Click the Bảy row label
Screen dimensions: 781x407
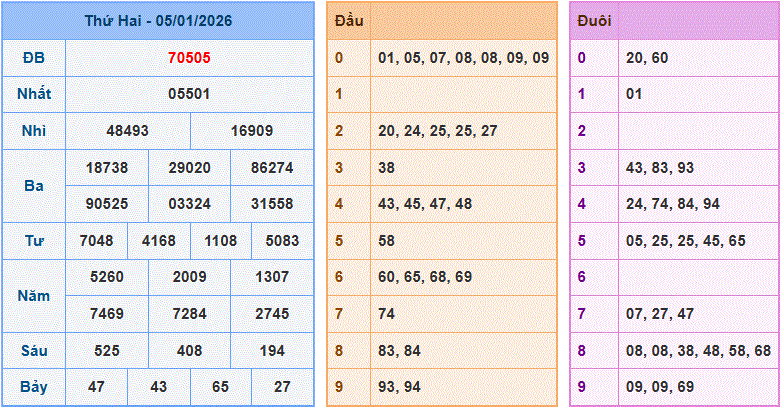(34, 387)
